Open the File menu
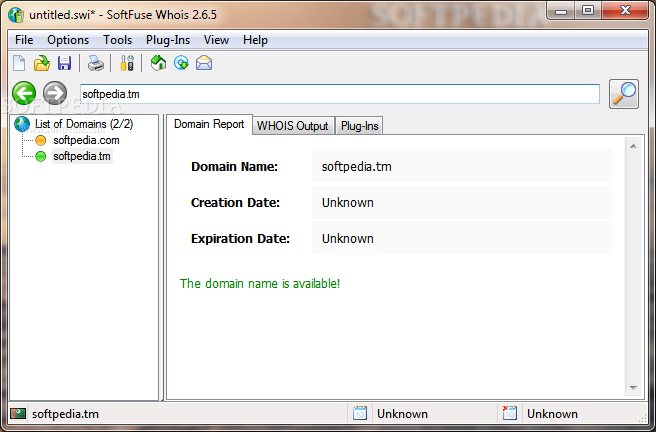Image resolution: width=656 pixels, height=432 pixels. (24, 40)
